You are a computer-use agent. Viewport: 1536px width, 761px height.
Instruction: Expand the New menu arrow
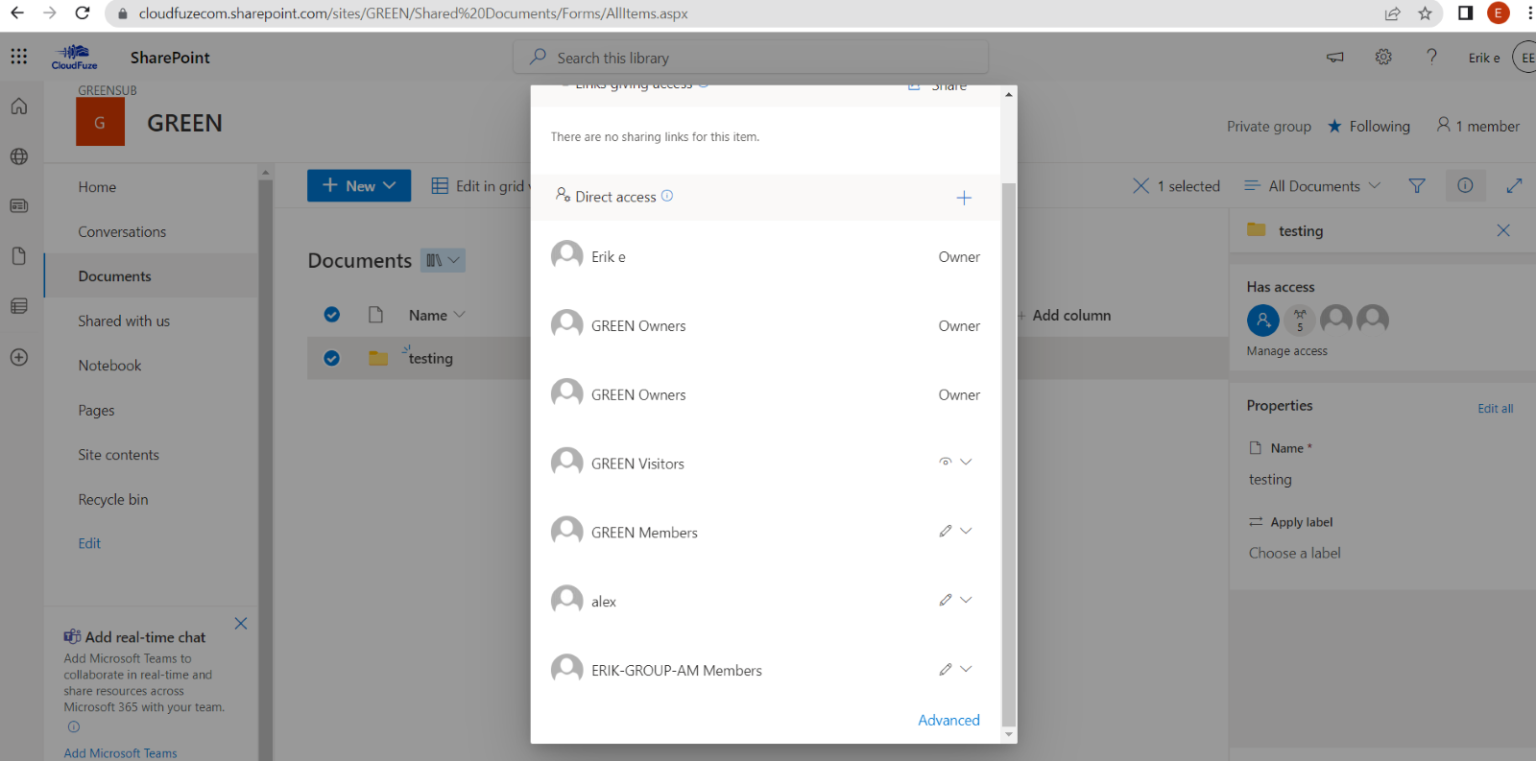coord(389,185)
